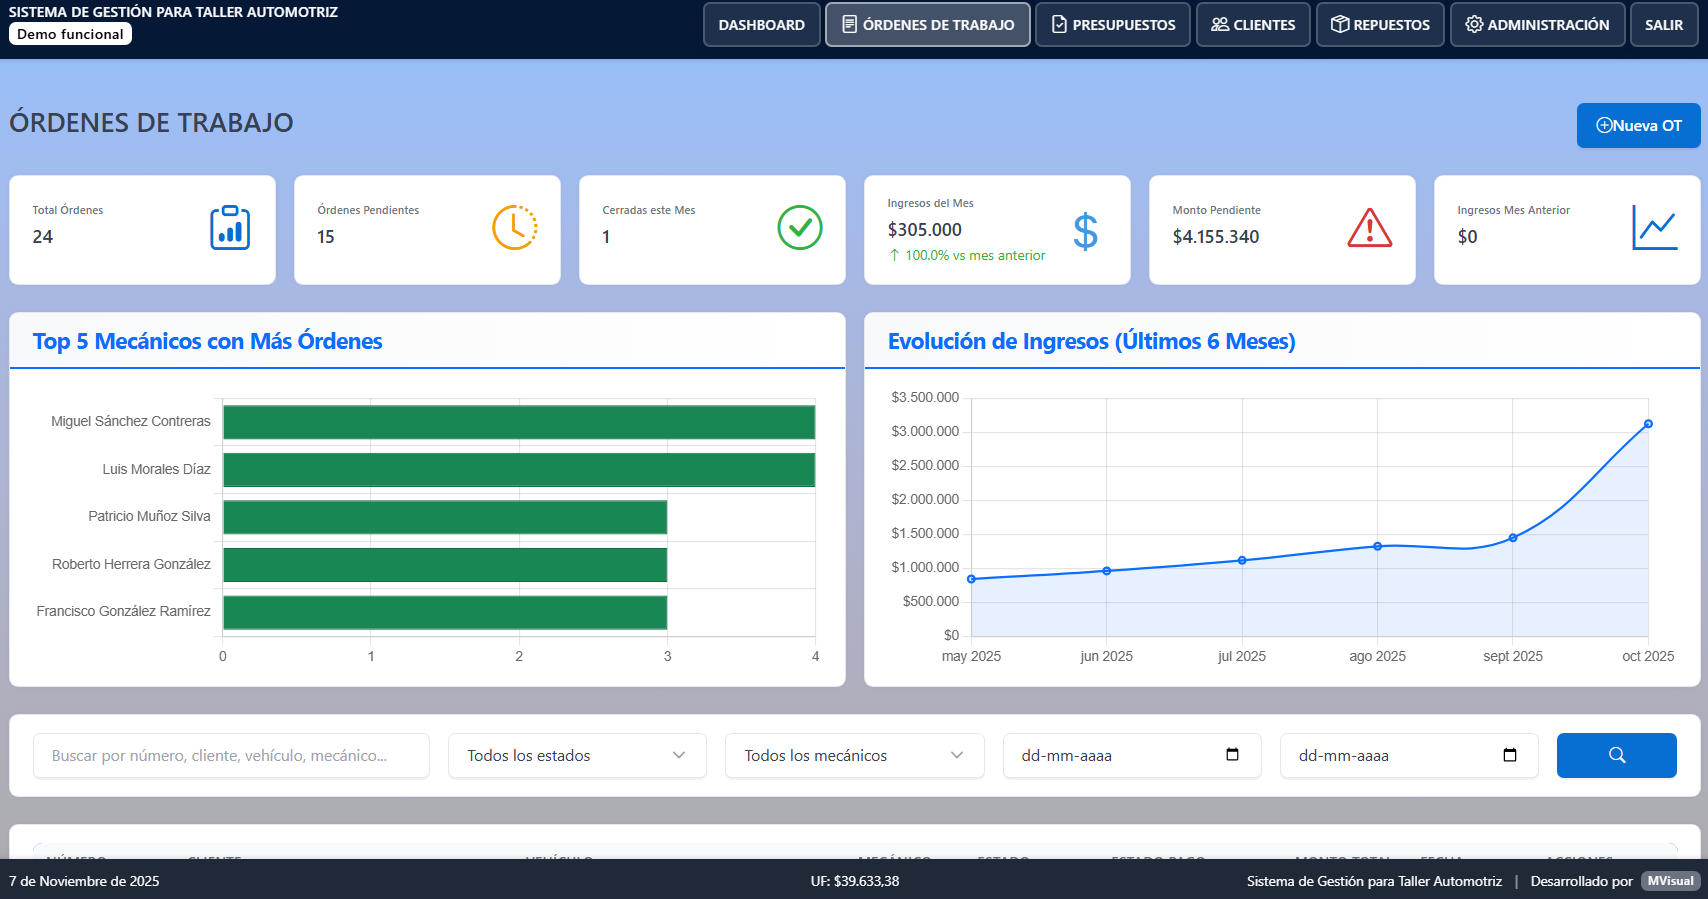Click the ago 2025 data point on income chart
Viewport: 1708px width, 899px height.
1378,546
